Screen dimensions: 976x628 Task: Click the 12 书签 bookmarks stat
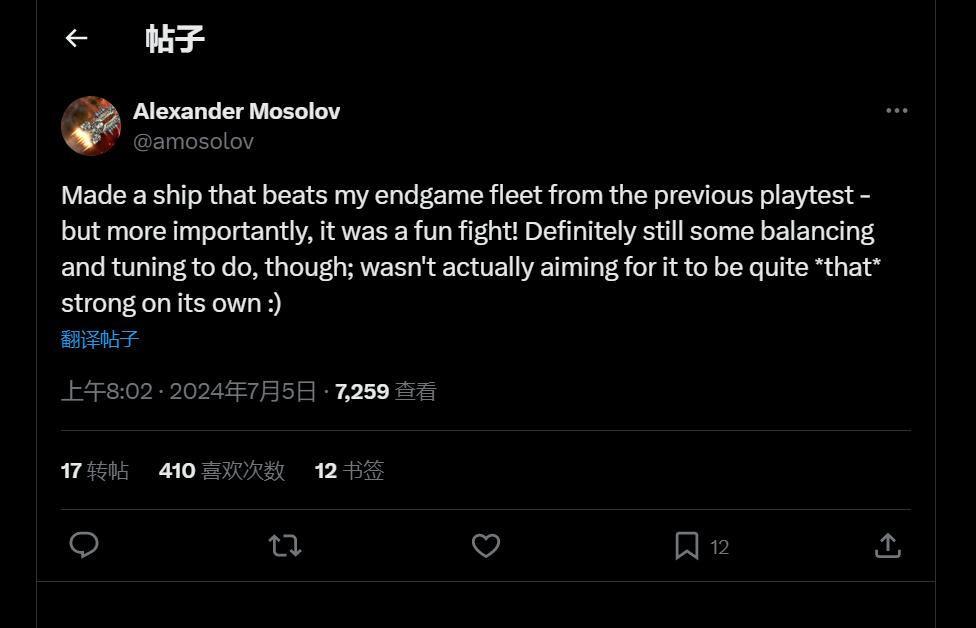(x=349, y=470)
